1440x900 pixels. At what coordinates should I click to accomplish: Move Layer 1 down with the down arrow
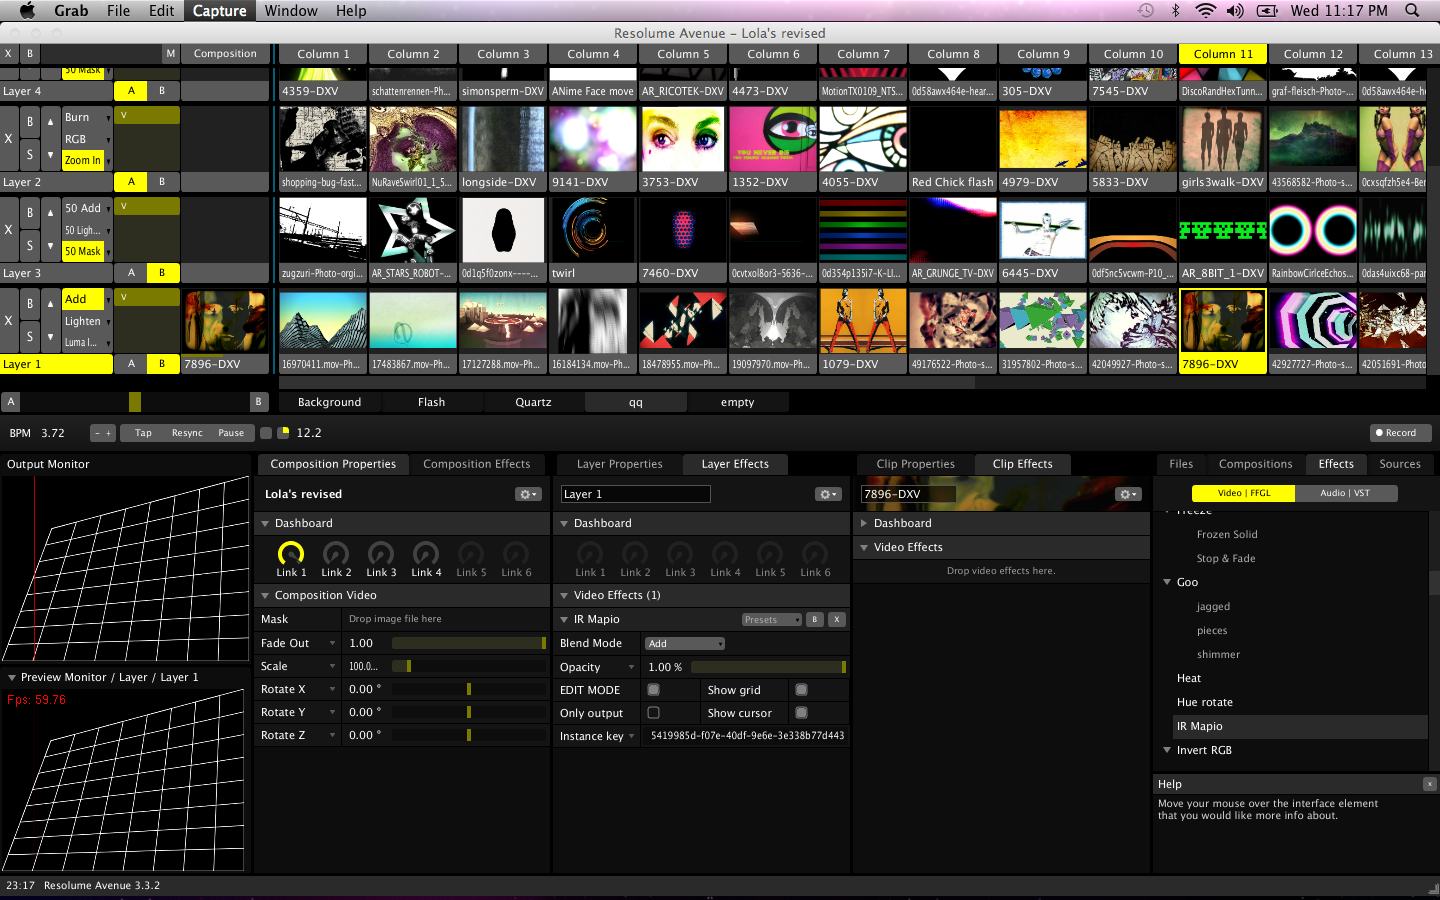click(50, 337)
